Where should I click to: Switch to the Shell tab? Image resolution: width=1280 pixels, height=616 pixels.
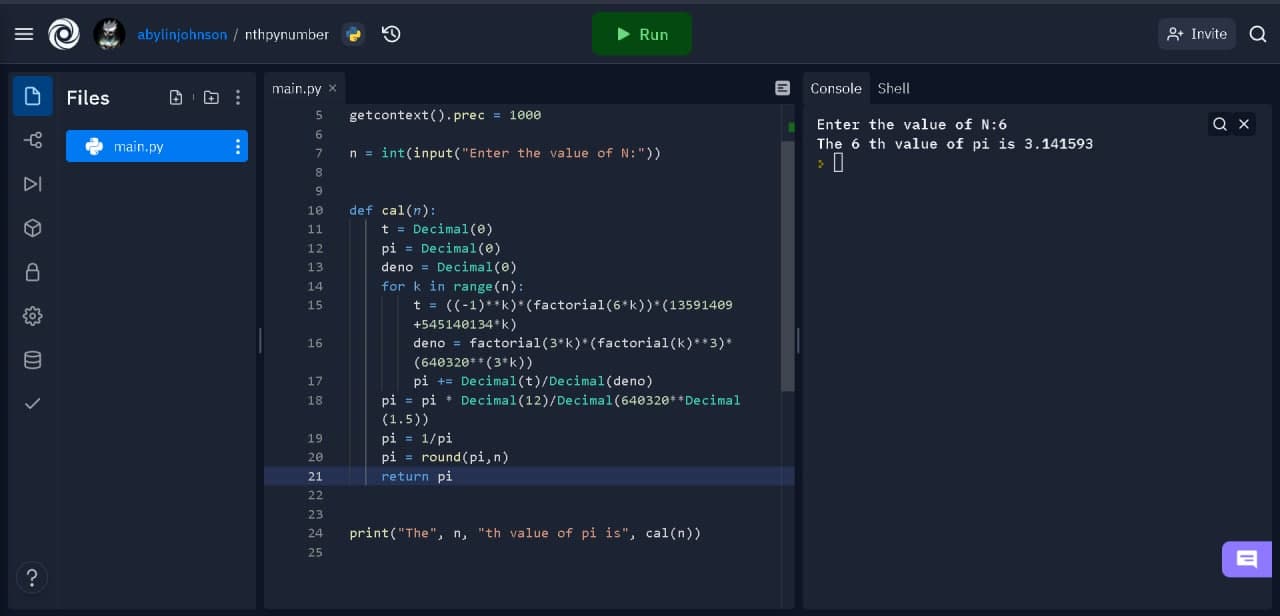coord(893,88)
